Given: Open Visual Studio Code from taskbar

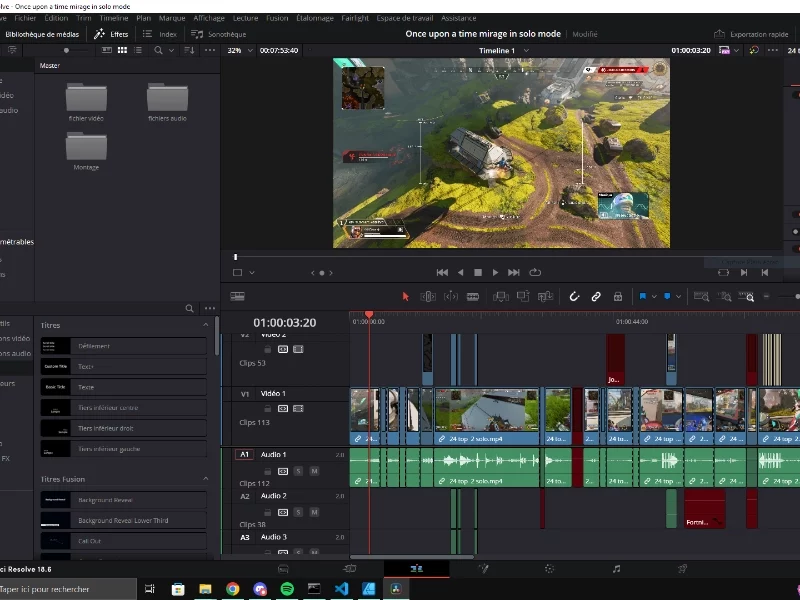Looking at the screenshot, I should point(341,589).
